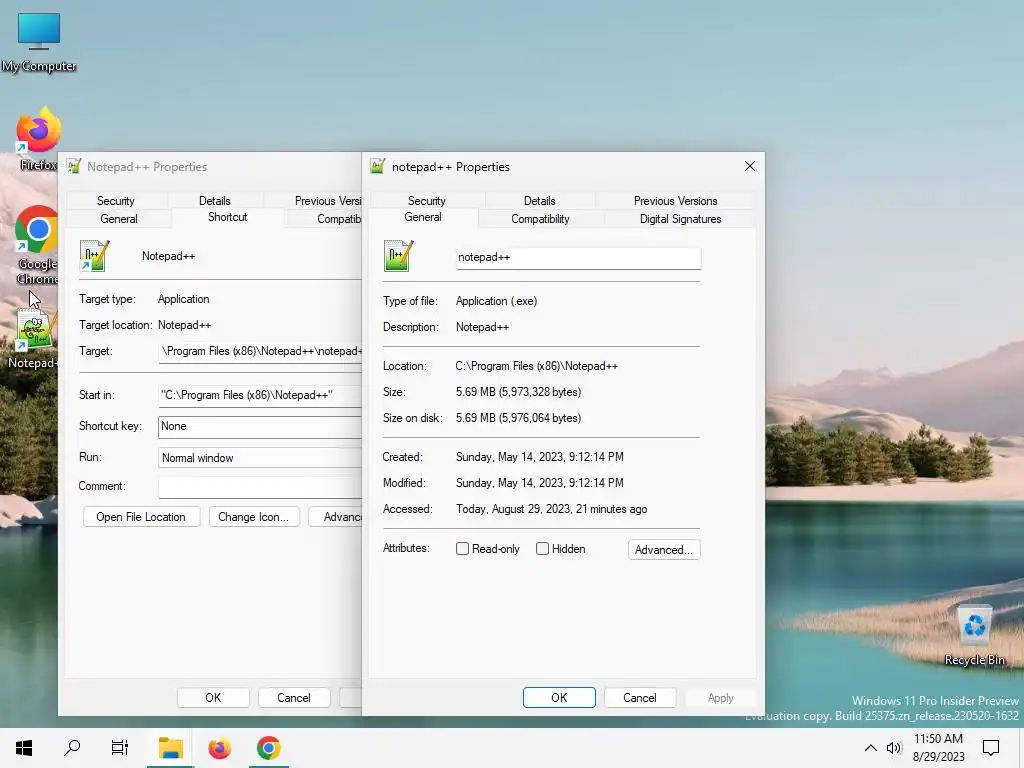Viewport: 1024px width, 768px height.
Task: Open Task View on the taskbar
Action: (x=120, y=748)
